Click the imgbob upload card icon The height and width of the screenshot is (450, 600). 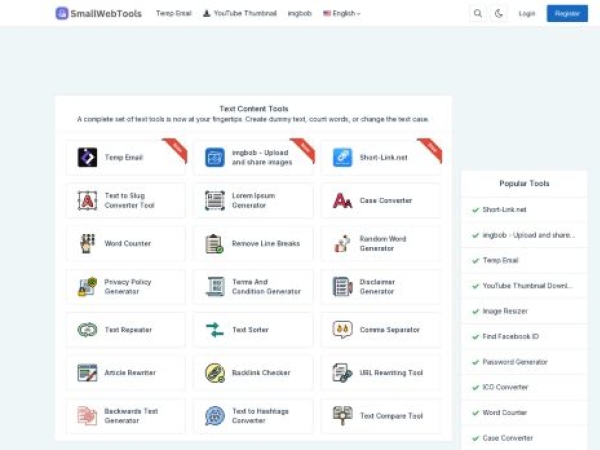(215, 157)
